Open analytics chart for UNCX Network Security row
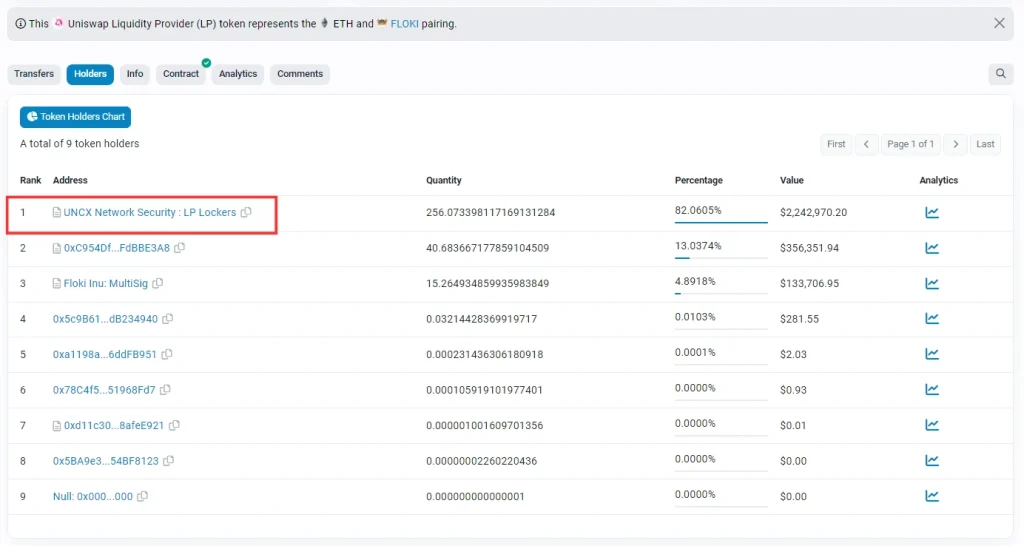Screen dimensions: 1024x546 [x=932, y=212]
